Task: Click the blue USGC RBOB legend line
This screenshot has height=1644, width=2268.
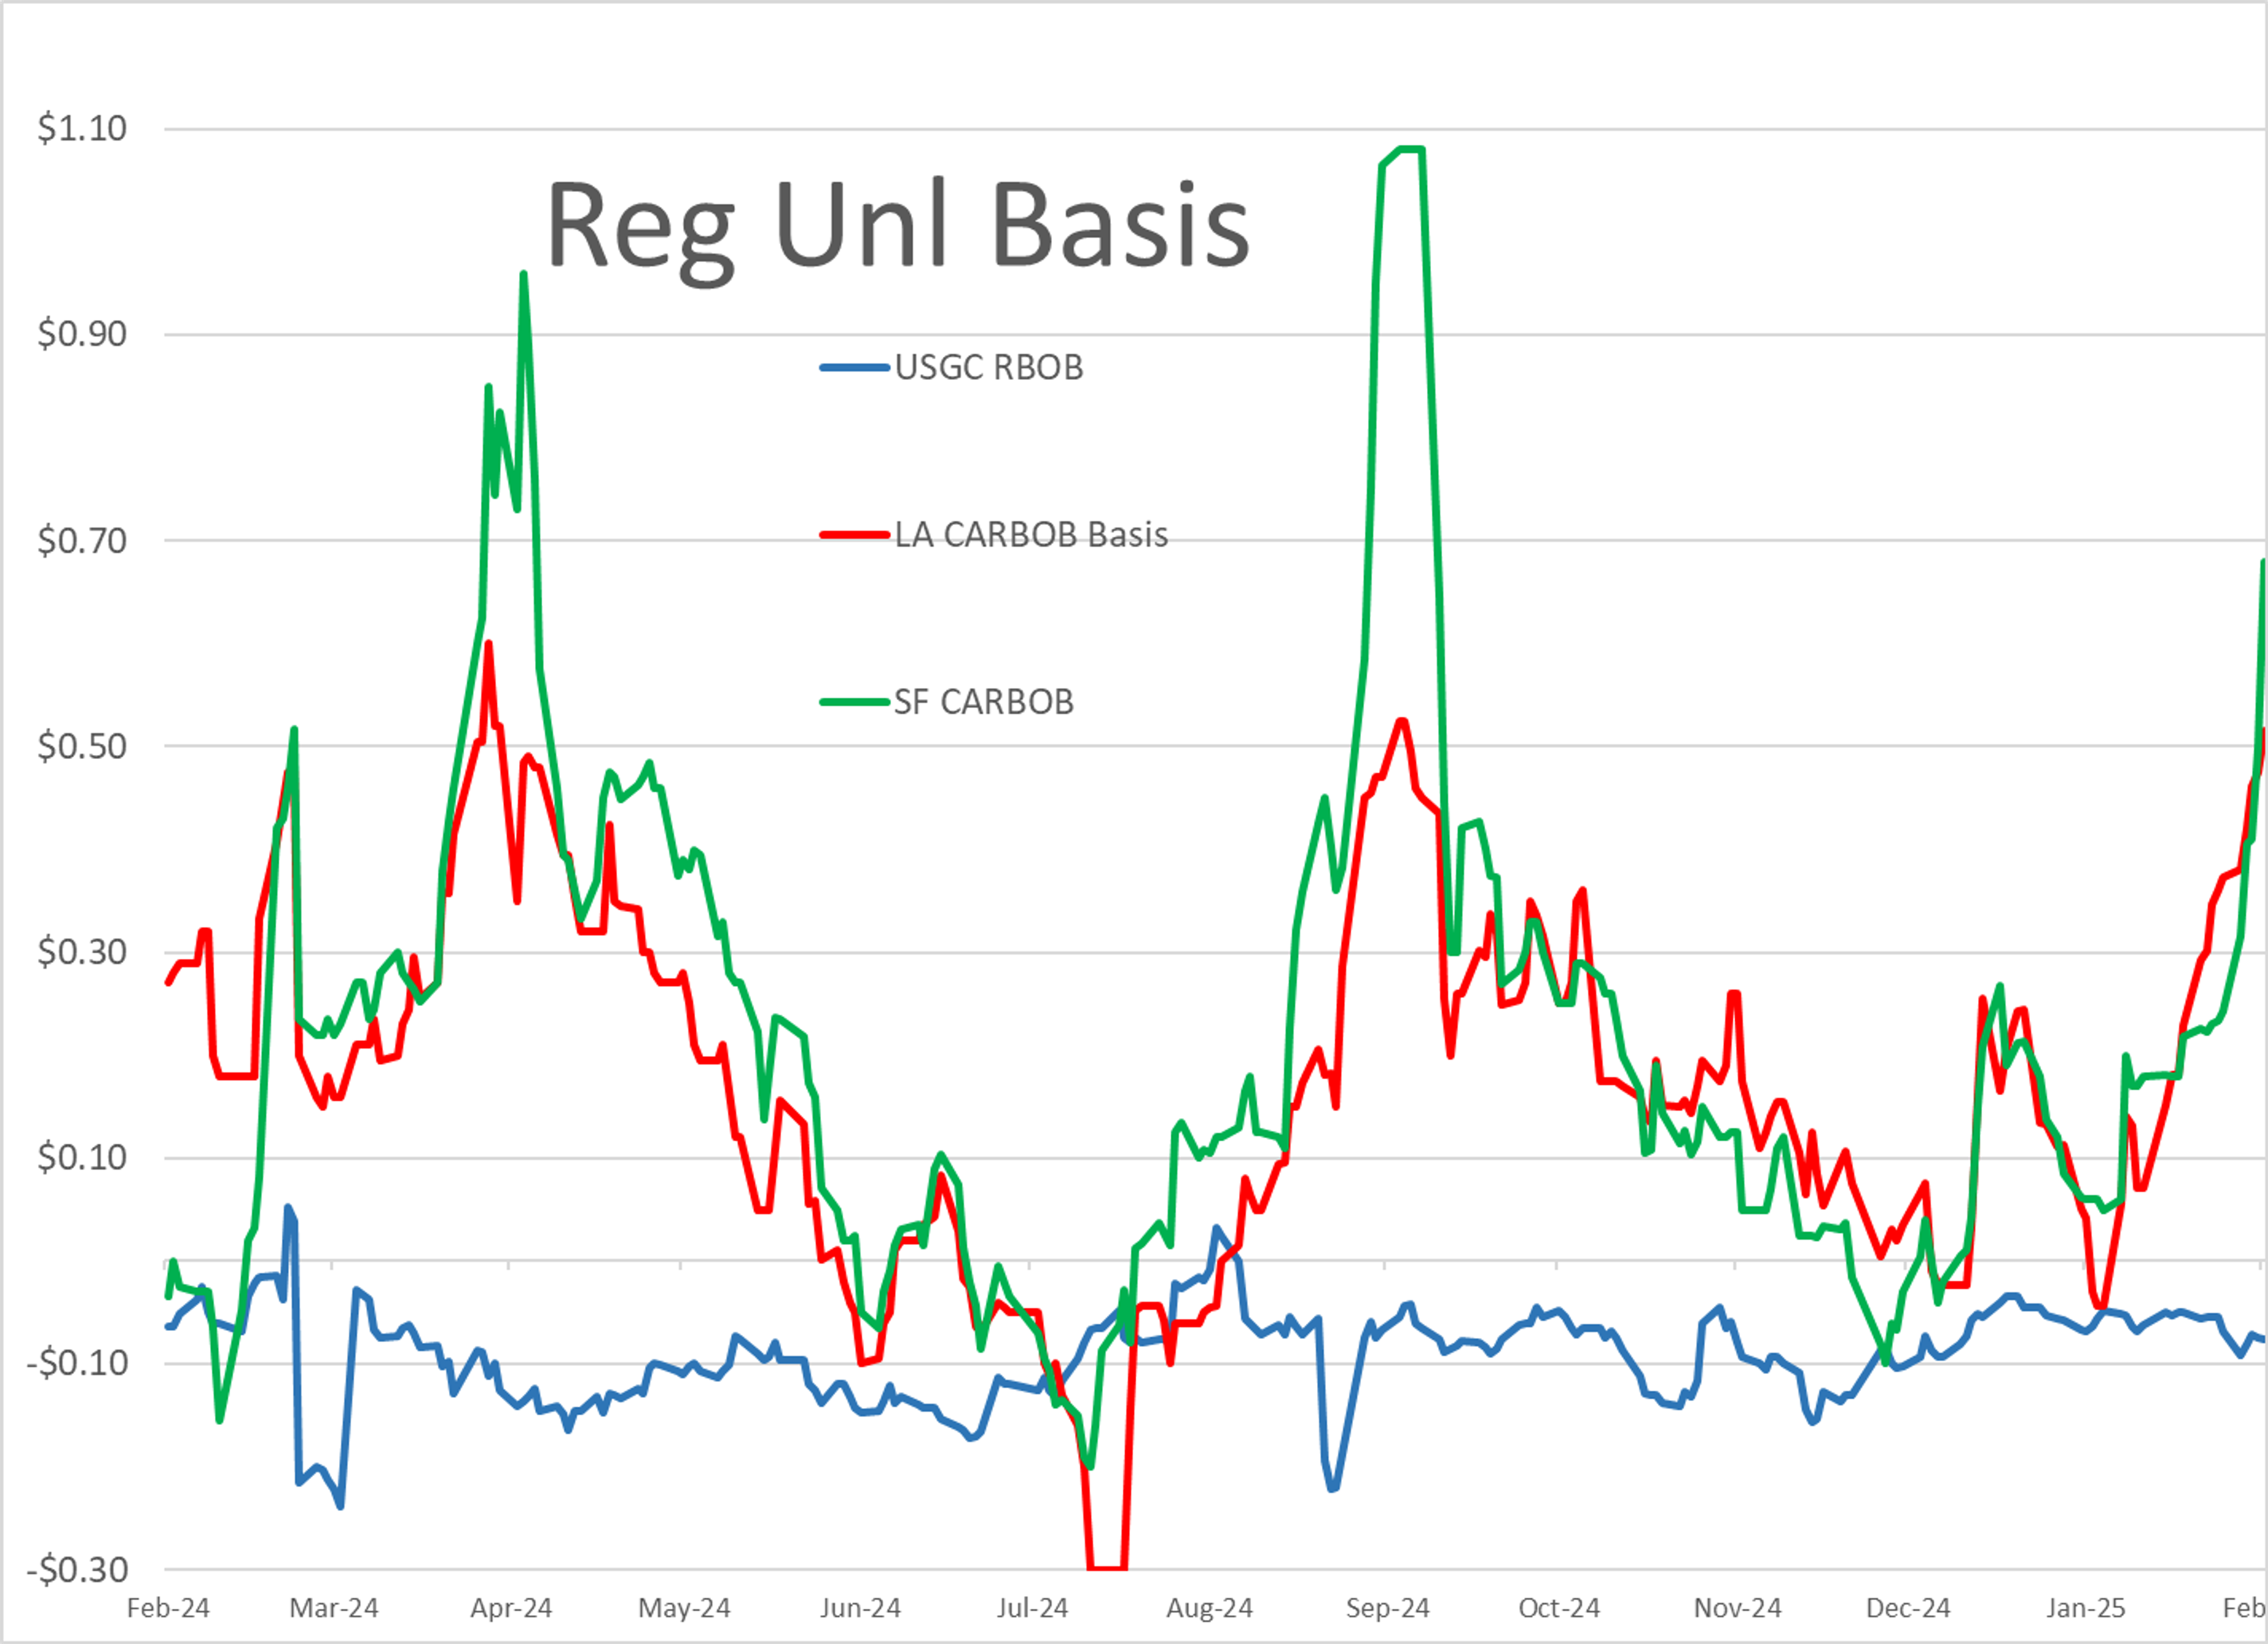Action: [854, 368]
